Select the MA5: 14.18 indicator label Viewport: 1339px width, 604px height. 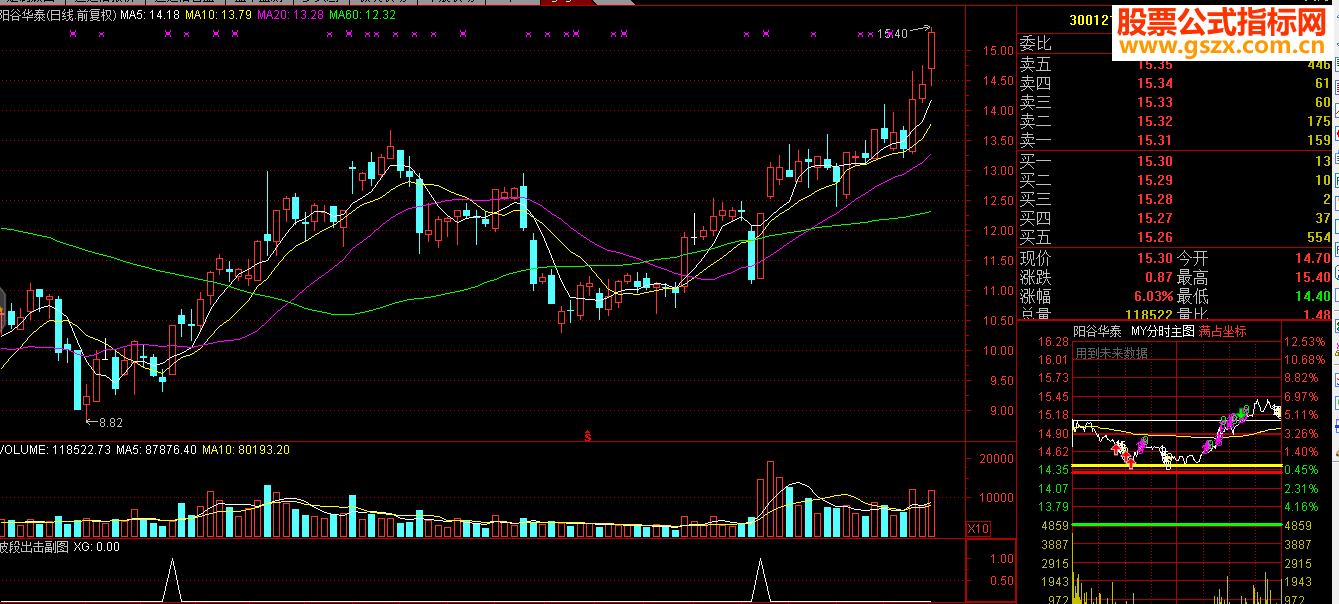(x=150, y=15)
